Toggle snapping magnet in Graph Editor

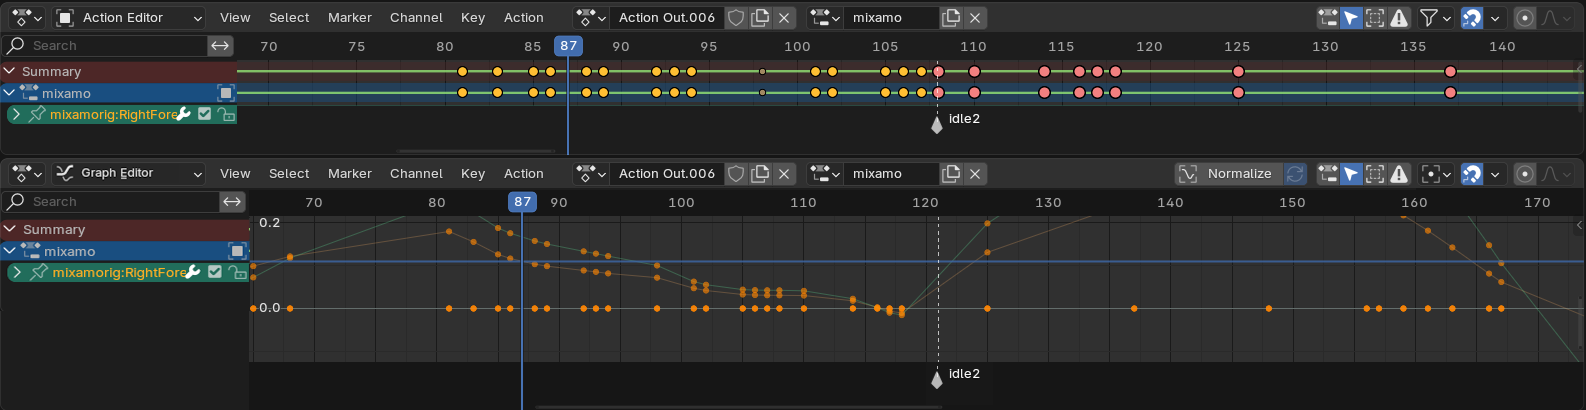pyautogui.click(x=1472, y=173)
